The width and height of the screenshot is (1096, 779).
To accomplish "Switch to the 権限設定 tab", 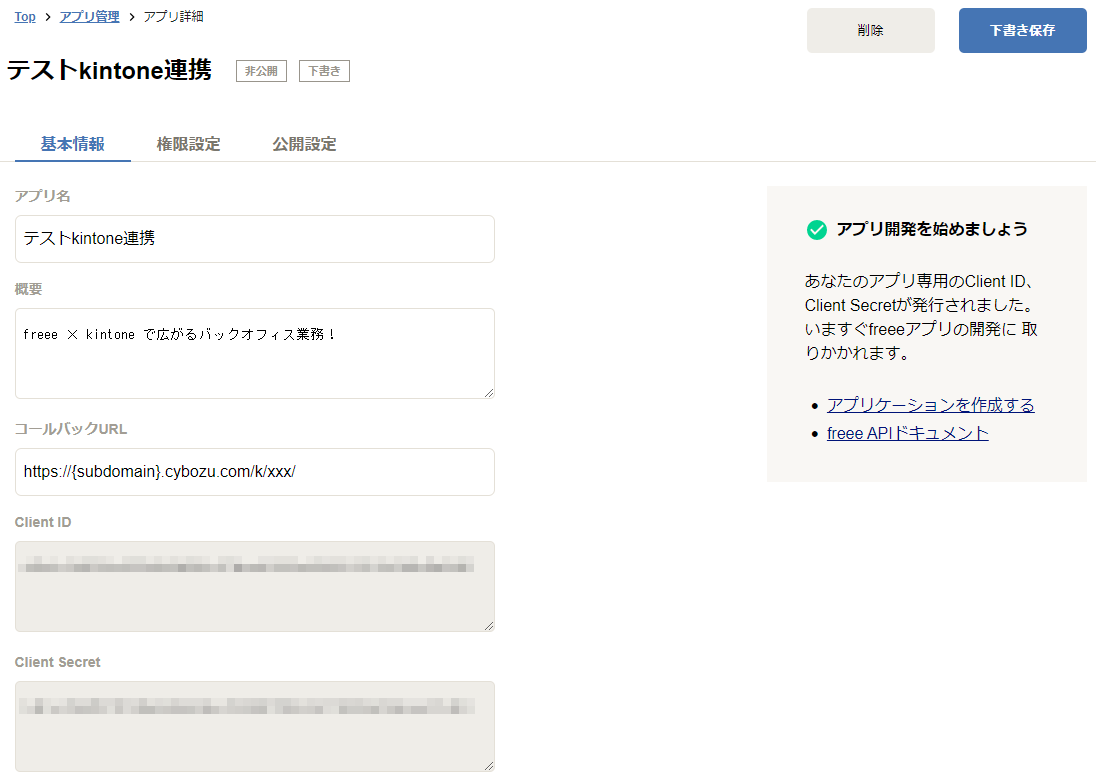I will tap(189, 144).
